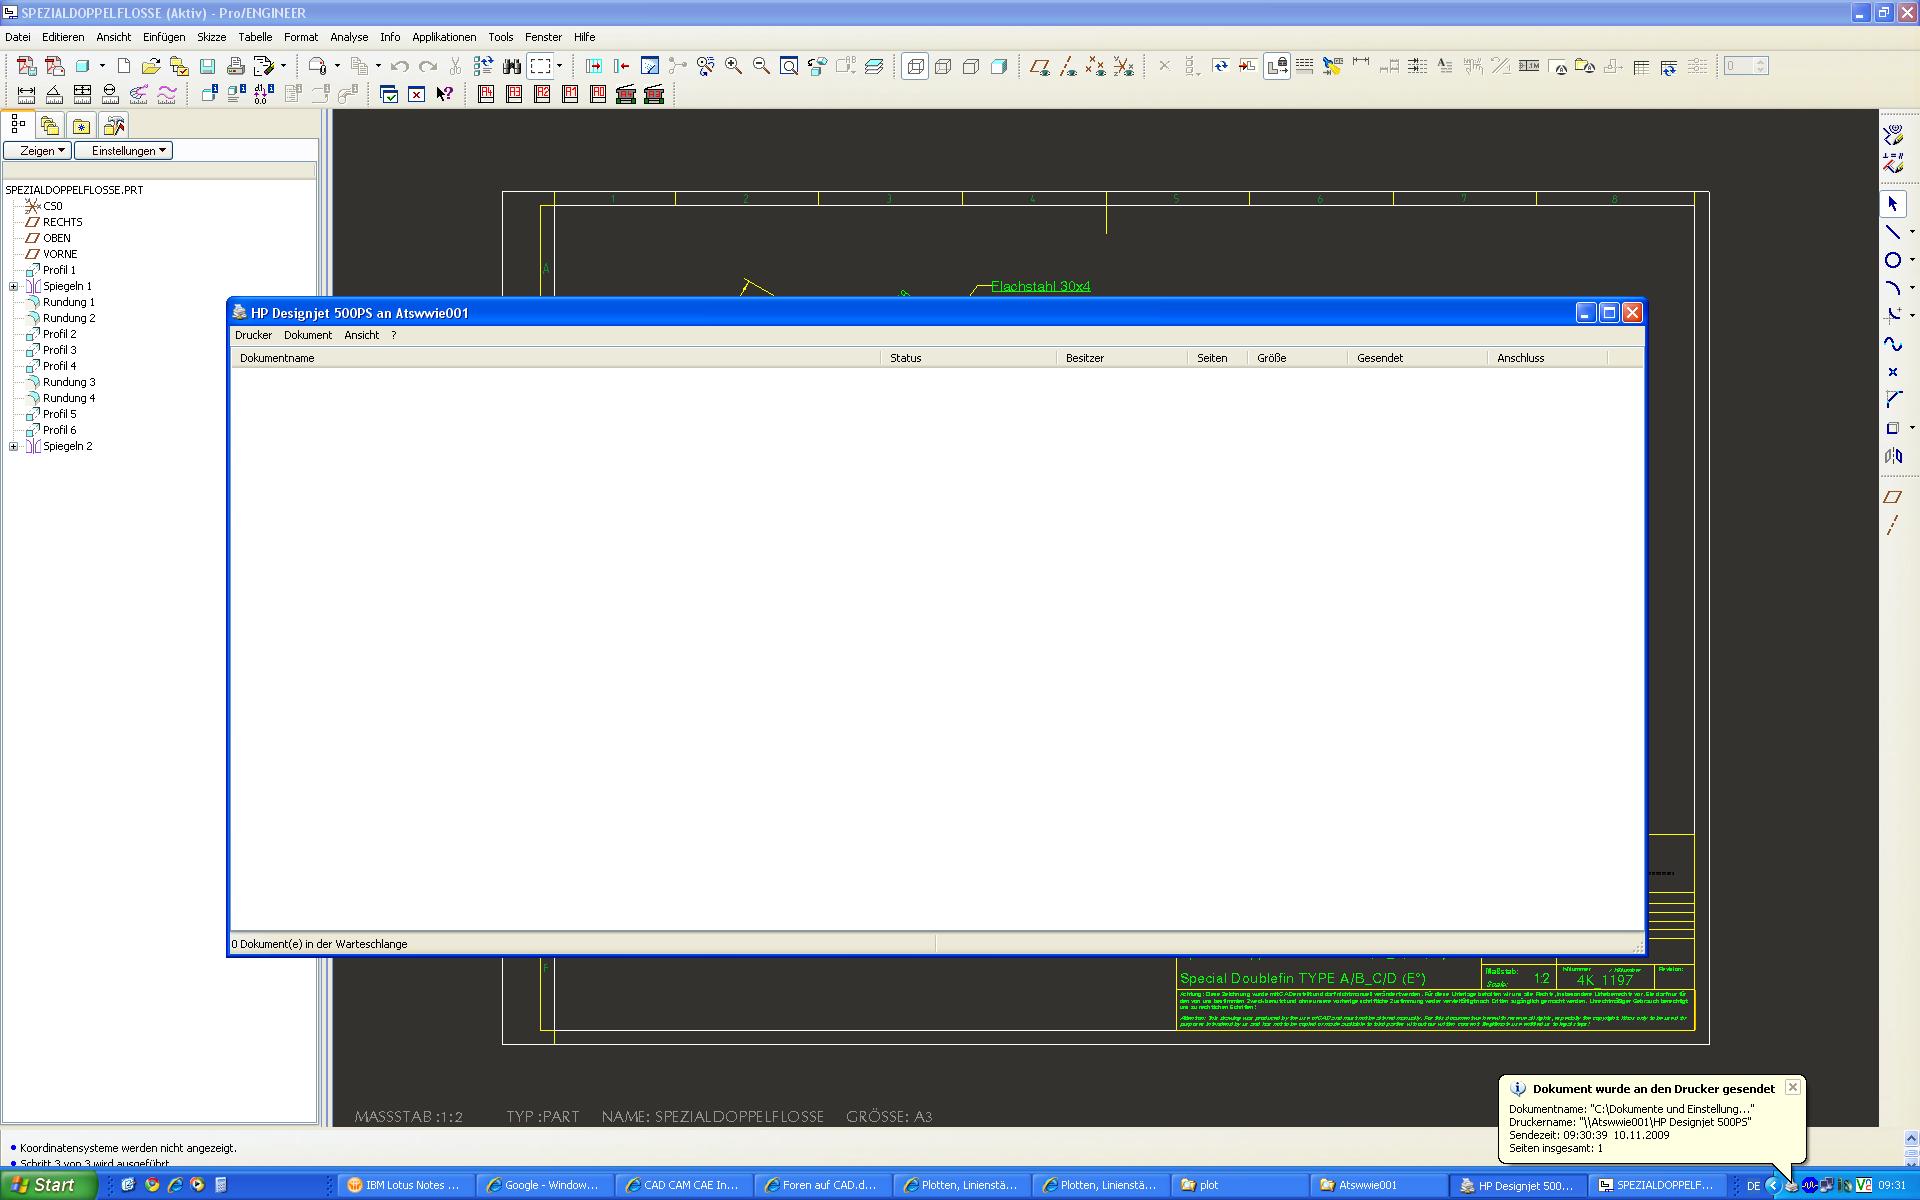The image size is (1920, 1200).
Task: Expand the Spiegeln 1 tree node
Action: pyautogui.click(x=14, y=286)
